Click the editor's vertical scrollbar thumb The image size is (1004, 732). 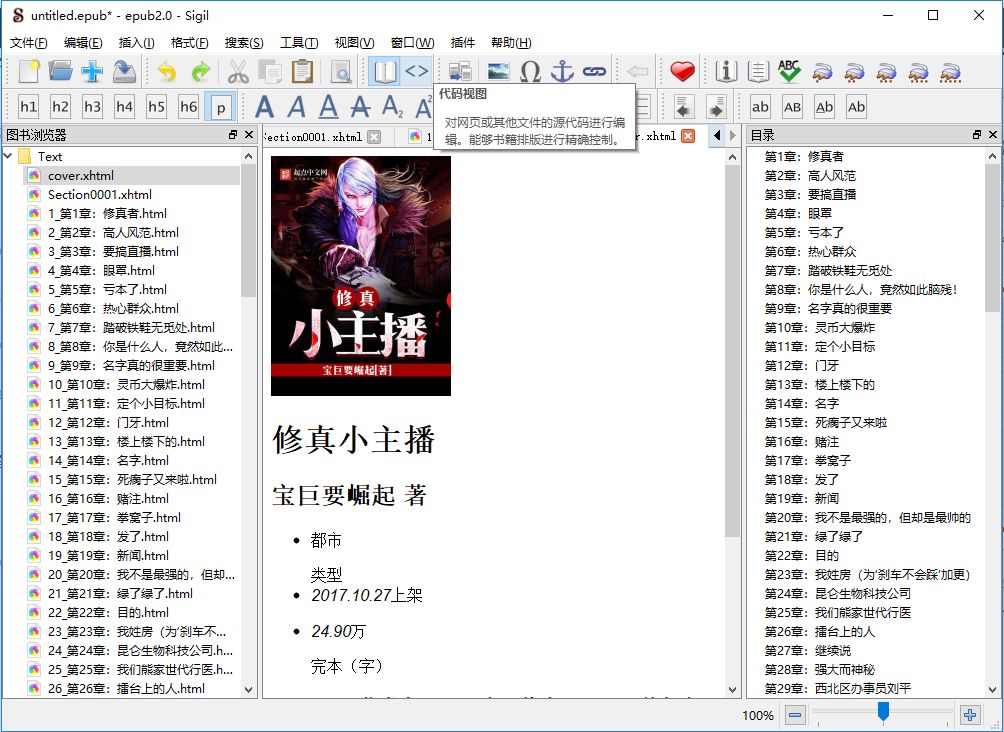(733, 351)
